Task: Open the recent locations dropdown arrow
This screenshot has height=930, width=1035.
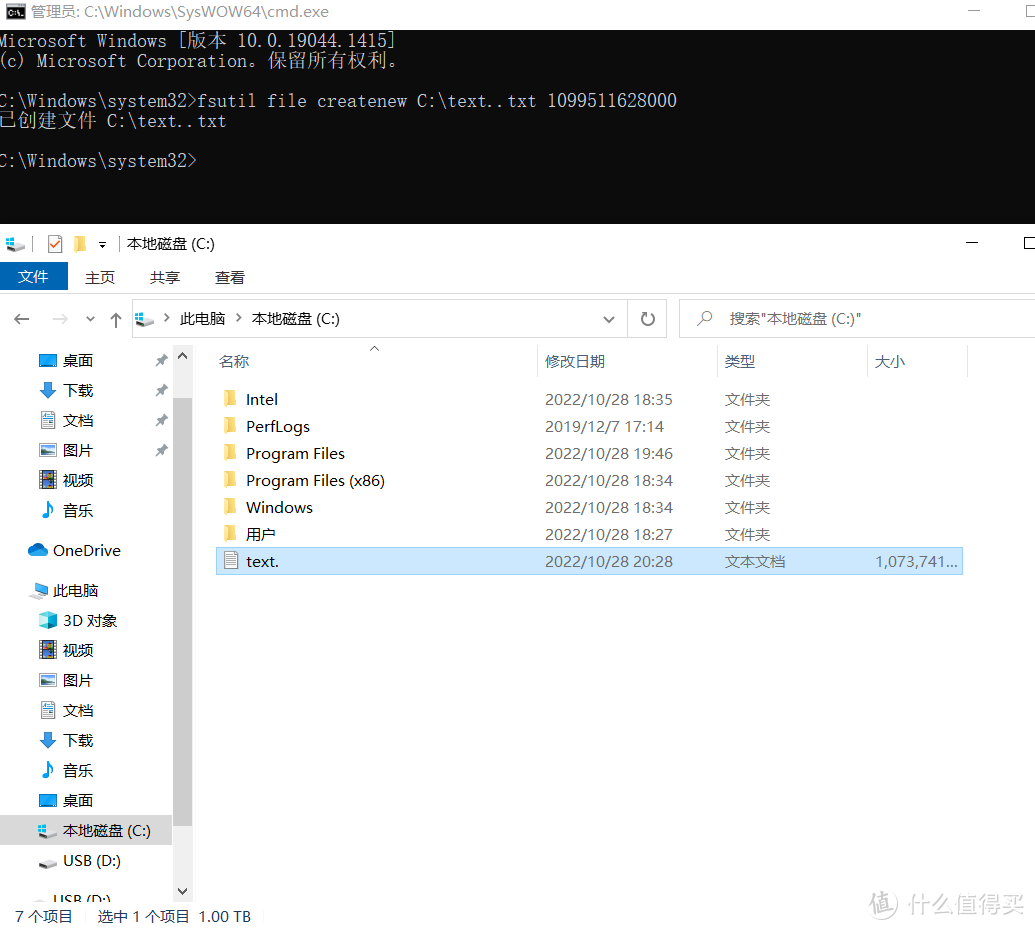Action: point(90,319)
